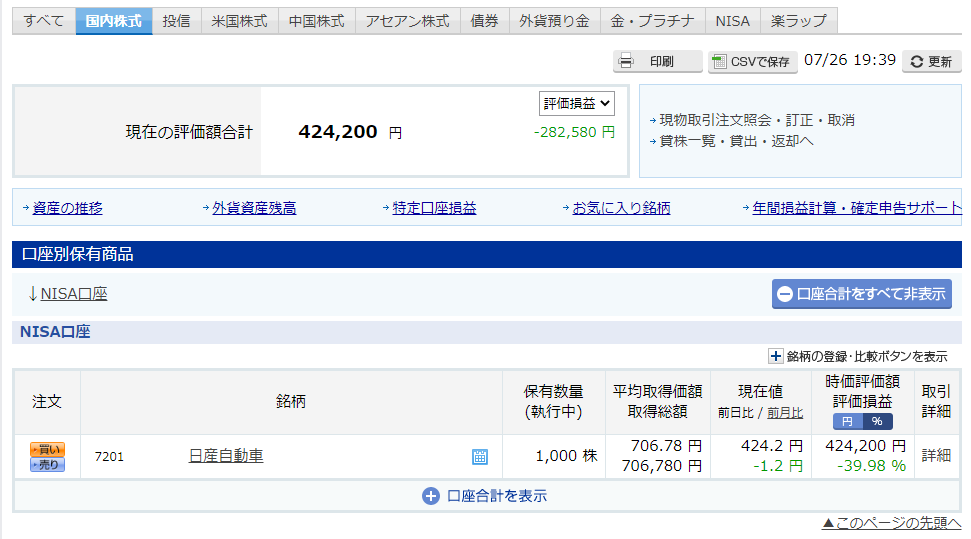This screenshot has height=539, width=971.
Task: Open the アセアン株式 tab
Action: click(x=407, y=21)
